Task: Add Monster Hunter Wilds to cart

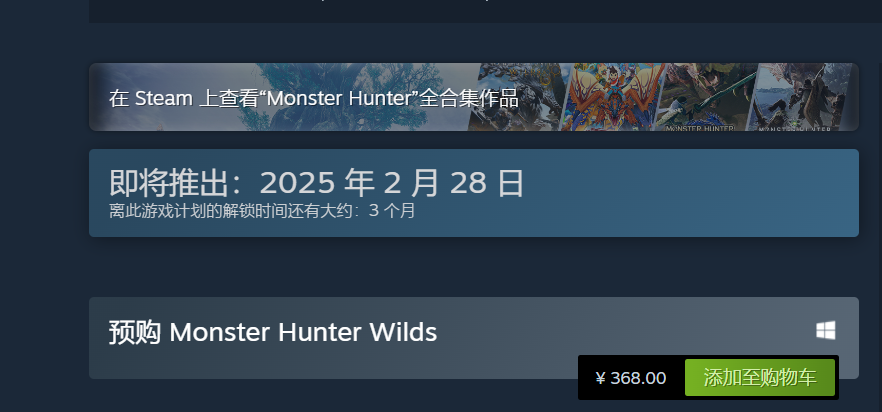Action: point(760,378)
